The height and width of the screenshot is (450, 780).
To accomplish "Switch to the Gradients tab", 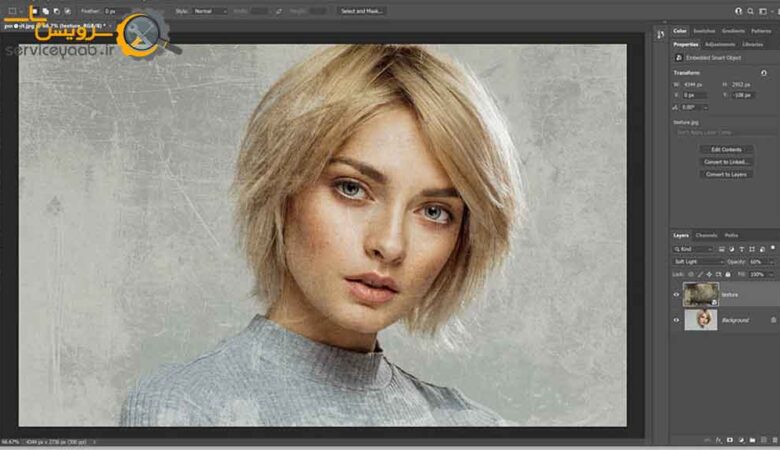I will (733, 31).
